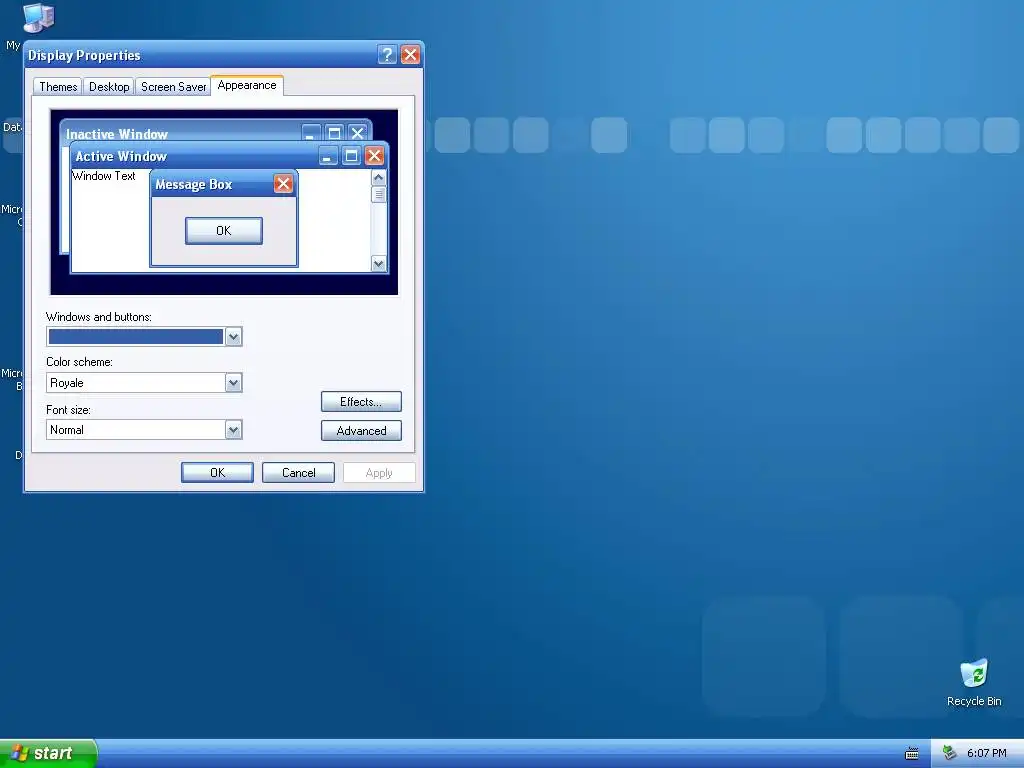
Task: Click the Message Box title text
Action: 194,184
